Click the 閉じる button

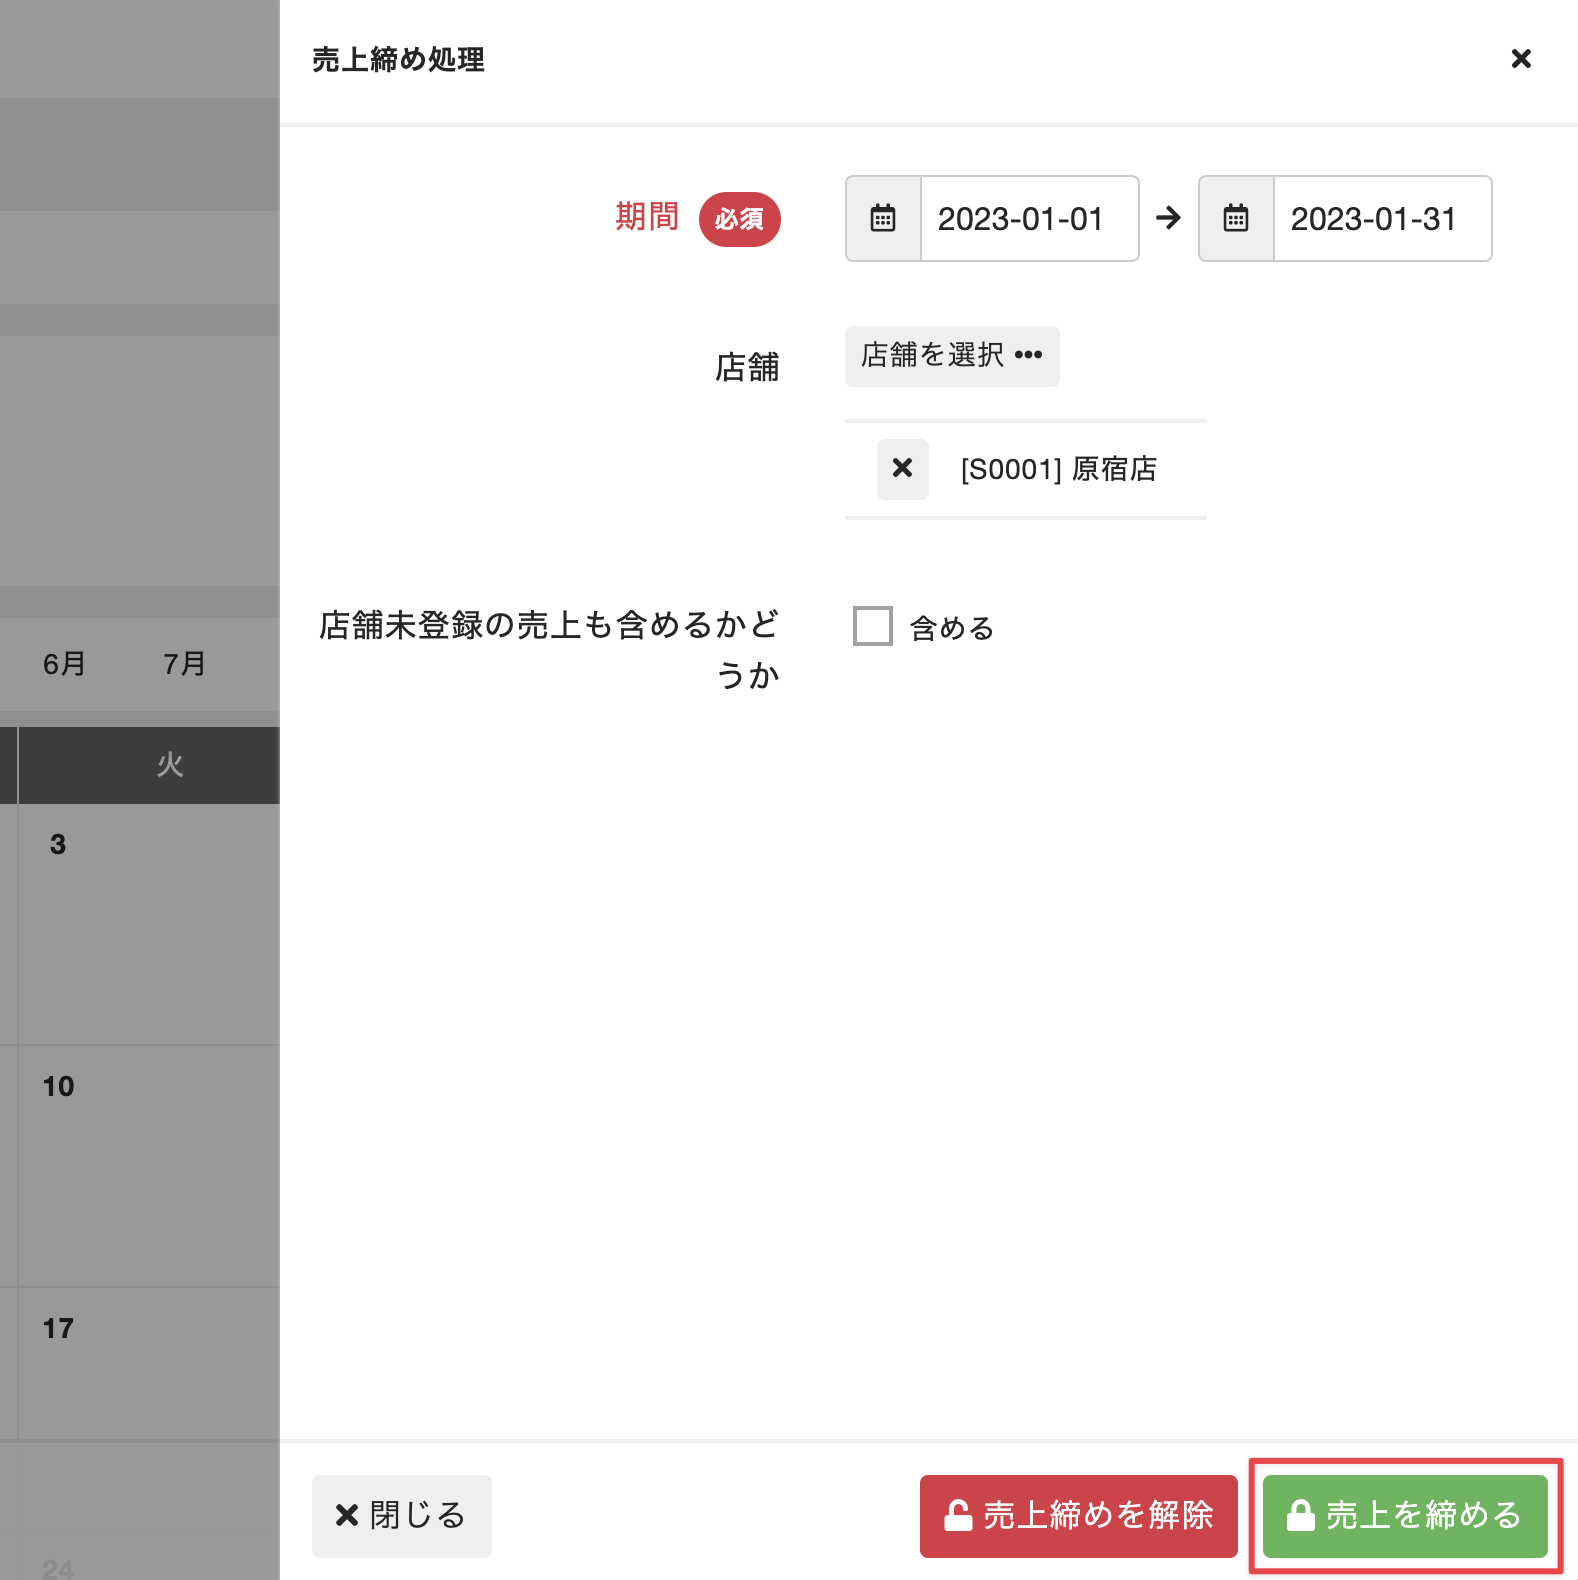[401, 1516]
